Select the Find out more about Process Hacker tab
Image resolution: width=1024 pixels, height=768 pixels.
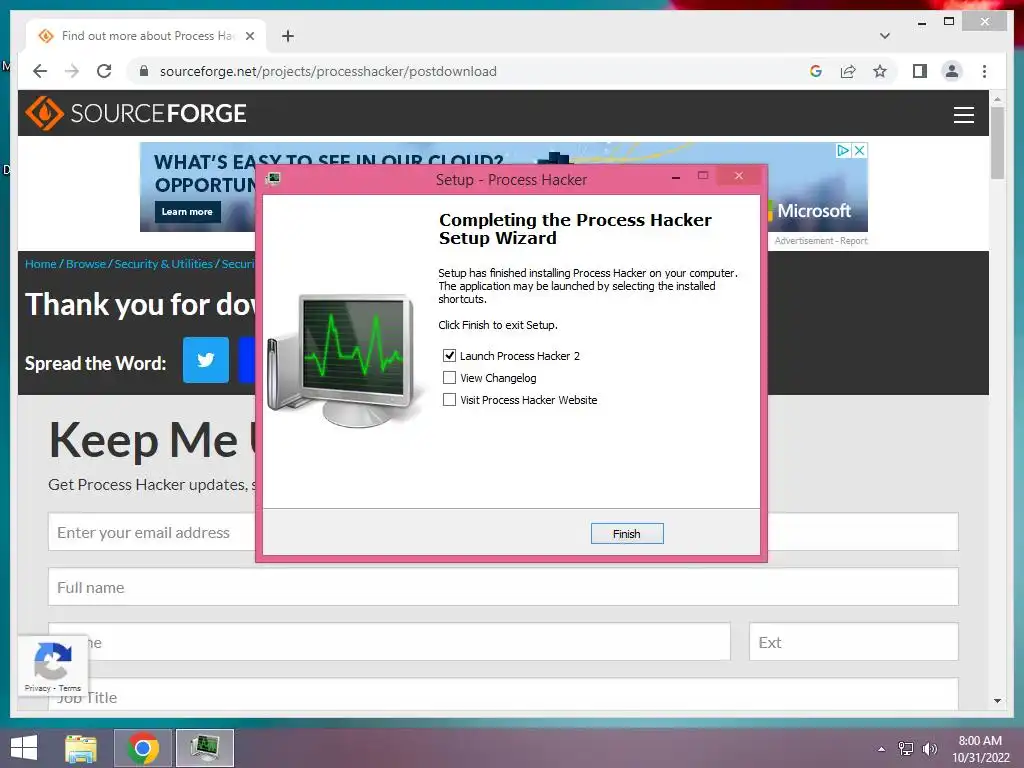[x=146, y=36]
